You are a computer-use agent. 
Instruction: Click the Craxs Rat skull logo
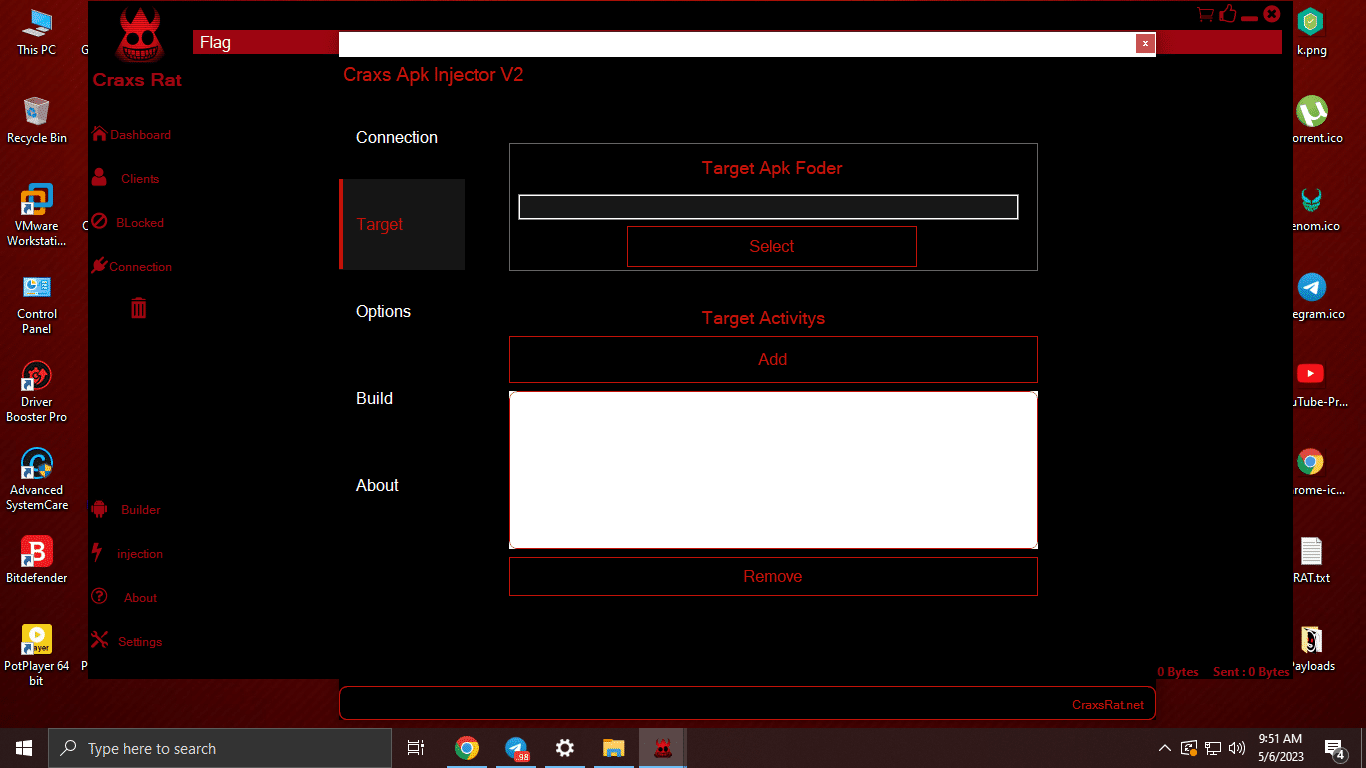(x=138, y=36)
